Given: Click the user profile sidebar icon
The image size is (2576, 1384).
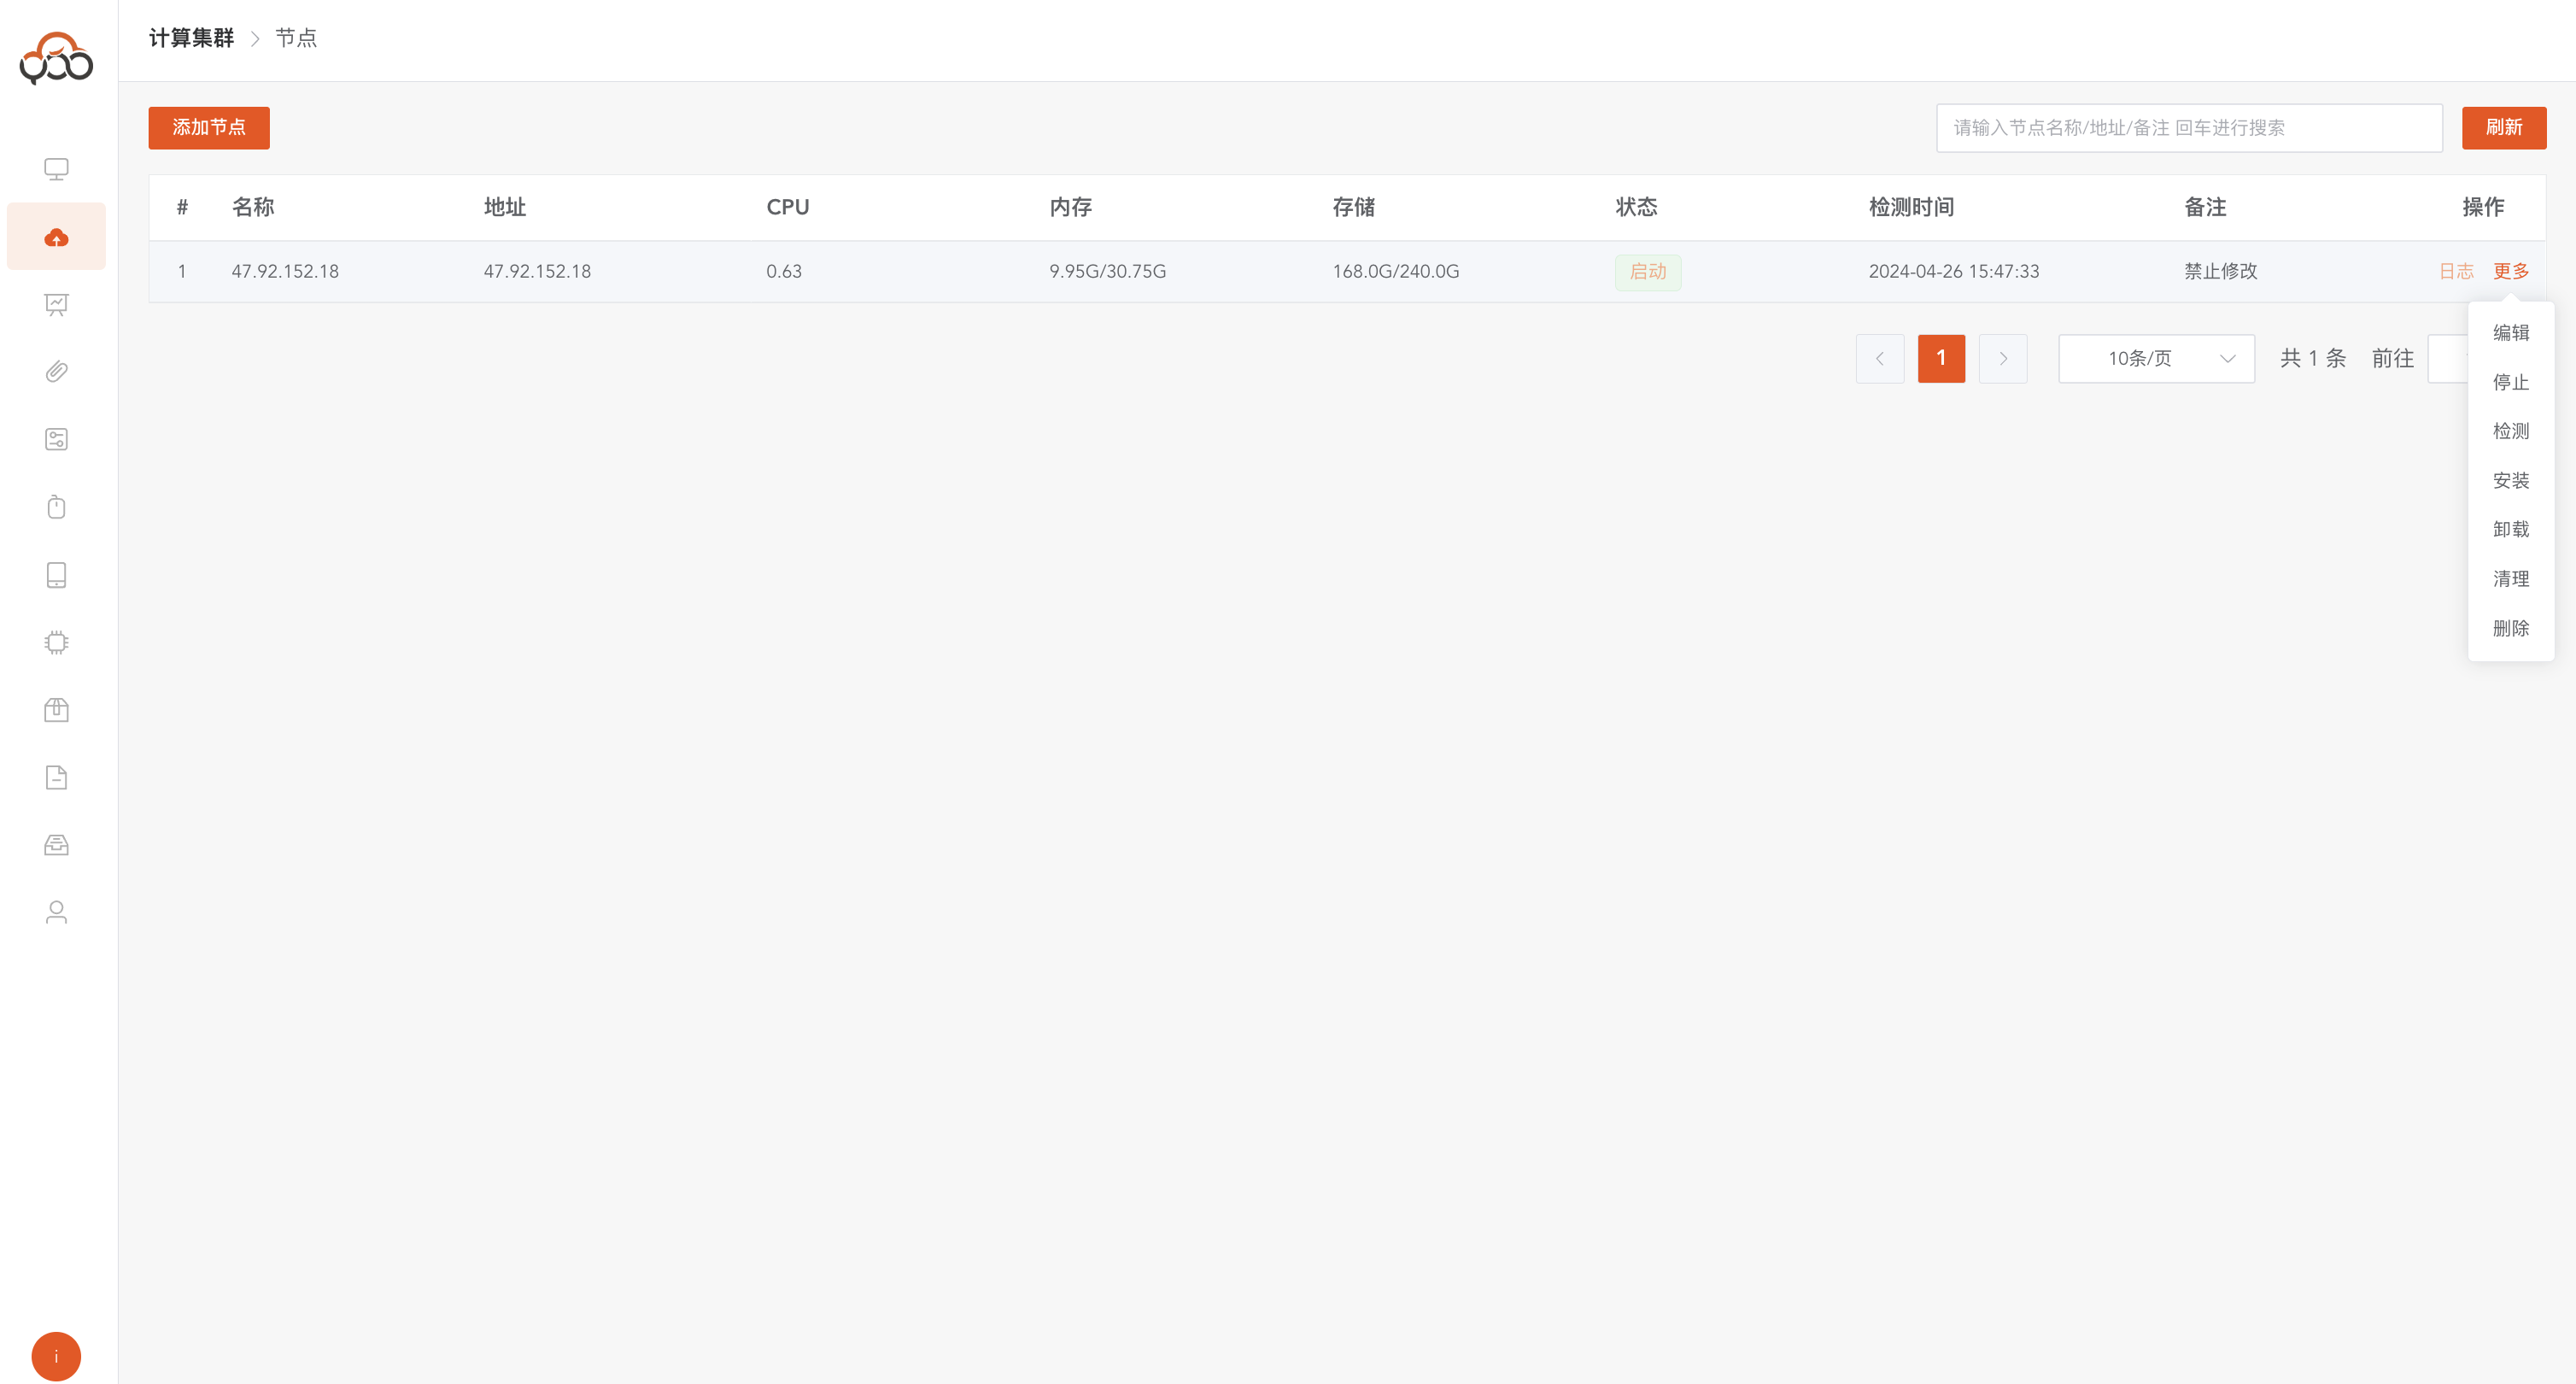Looking at the screenshot, I should pos(56,913).
